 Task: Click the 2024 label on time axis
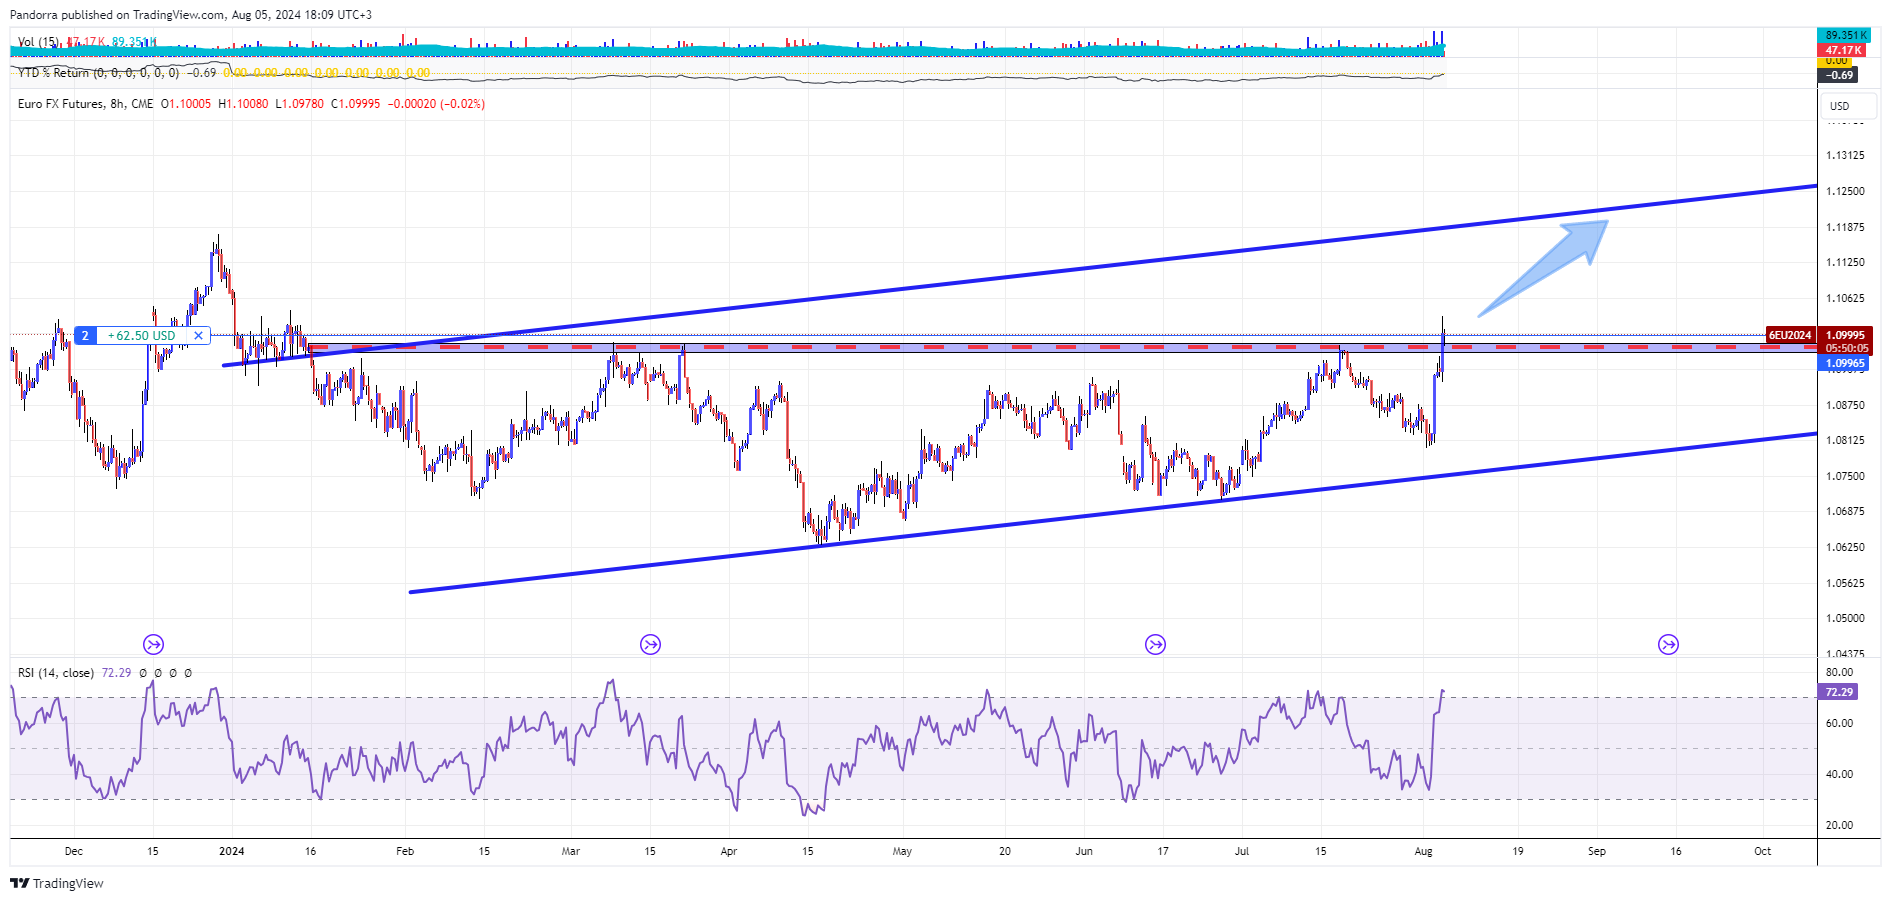point(232,852)
